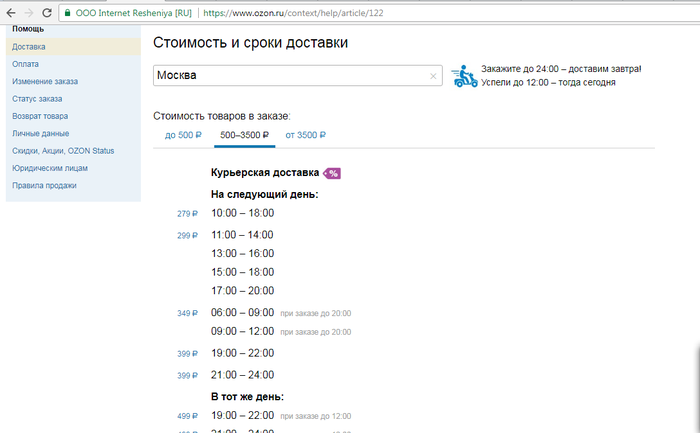Open Статус заказа in sidebar
Viewport: 700px width, 433px height.
(x=37, y=99)
